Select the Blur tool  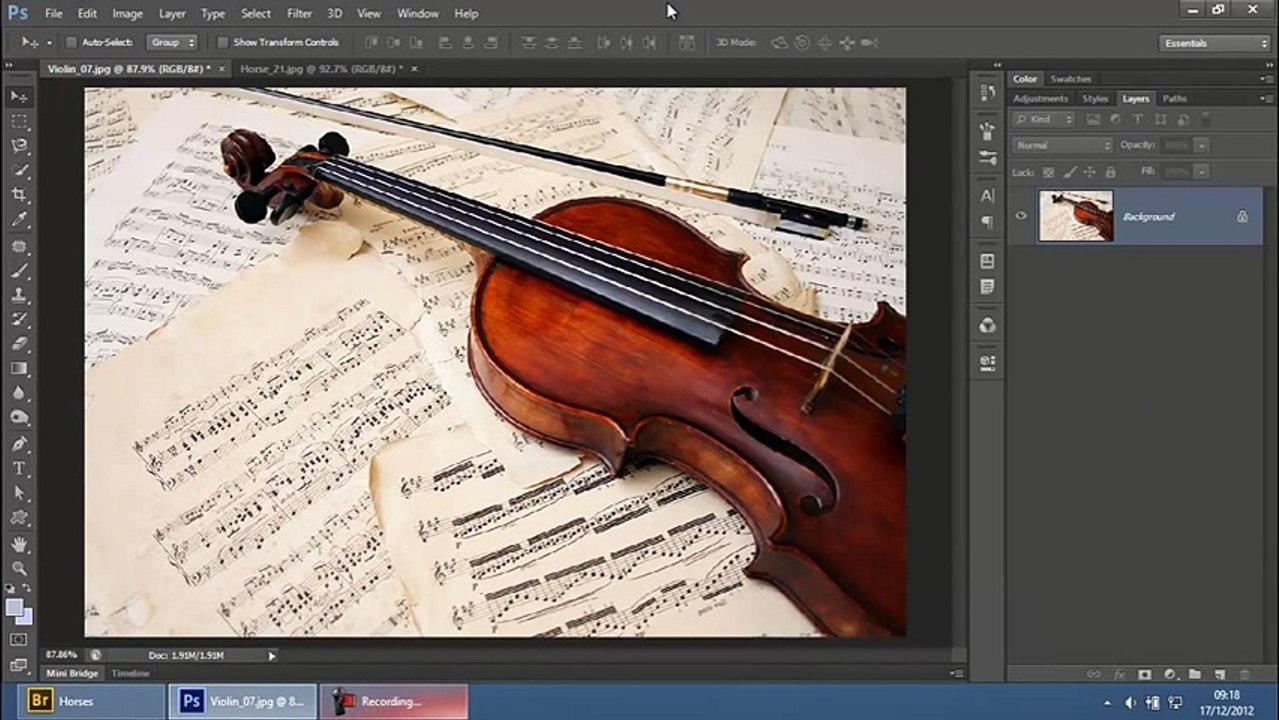[19, 394]
